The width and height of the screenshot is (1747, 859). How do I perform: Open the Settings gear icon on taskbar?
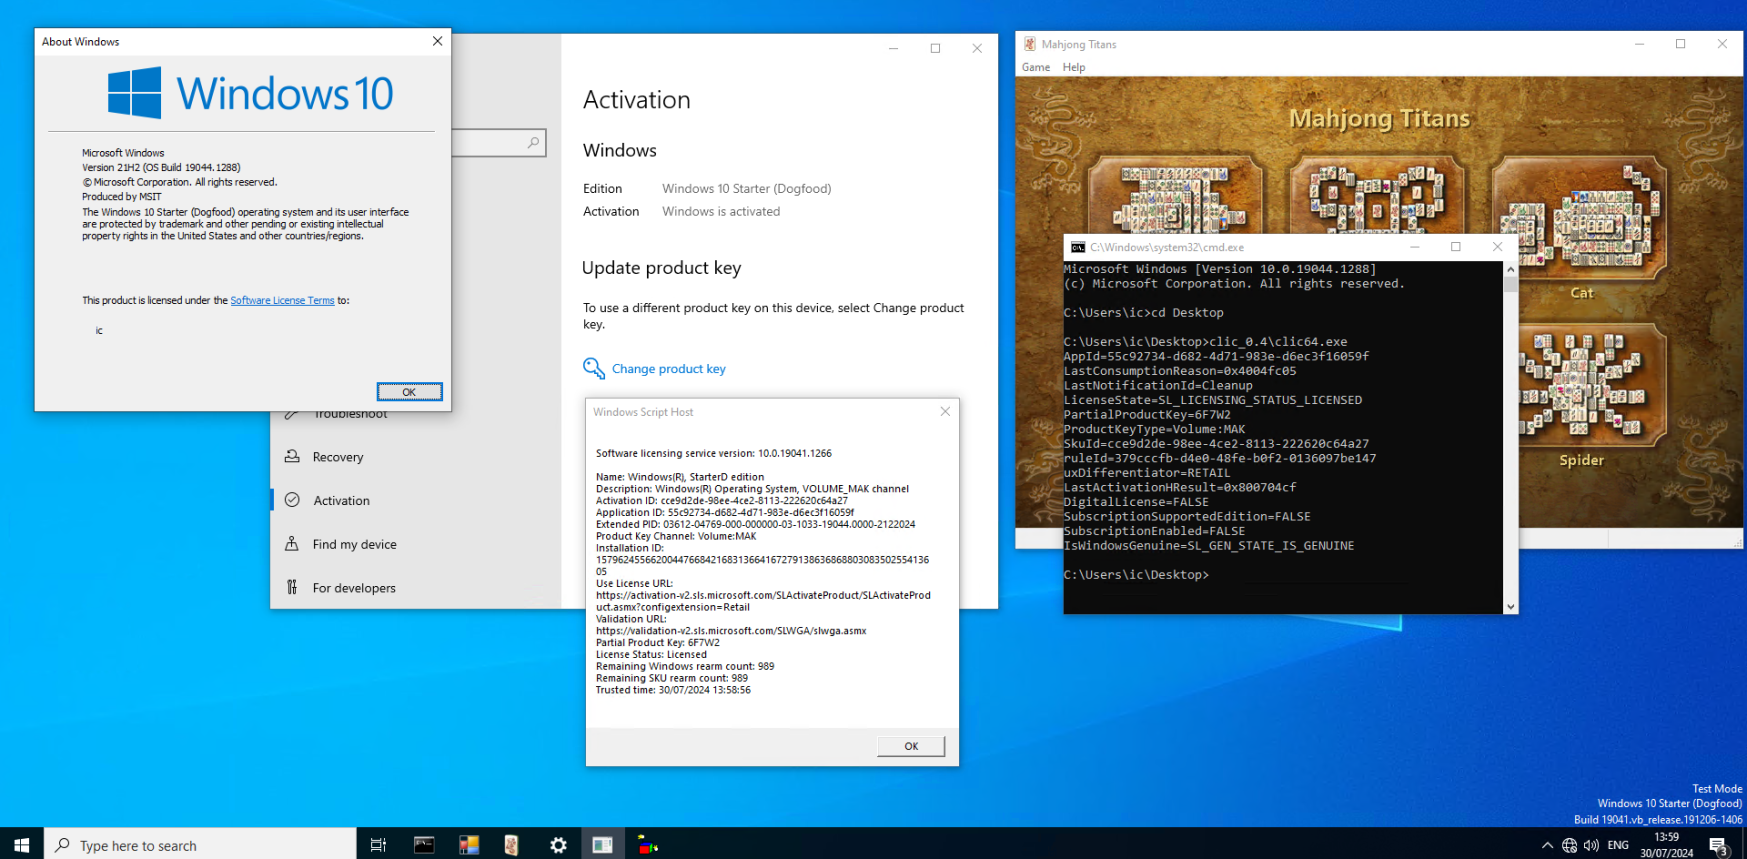click(x=558, y=845)
